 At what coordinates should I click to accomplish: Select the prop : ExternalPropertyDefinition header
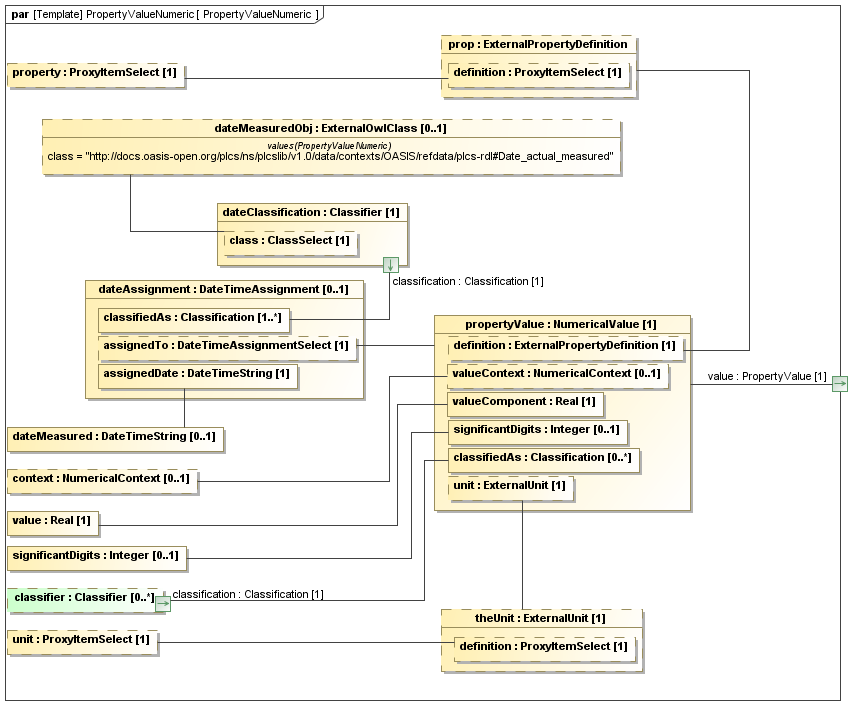click(x=538, y=45)
